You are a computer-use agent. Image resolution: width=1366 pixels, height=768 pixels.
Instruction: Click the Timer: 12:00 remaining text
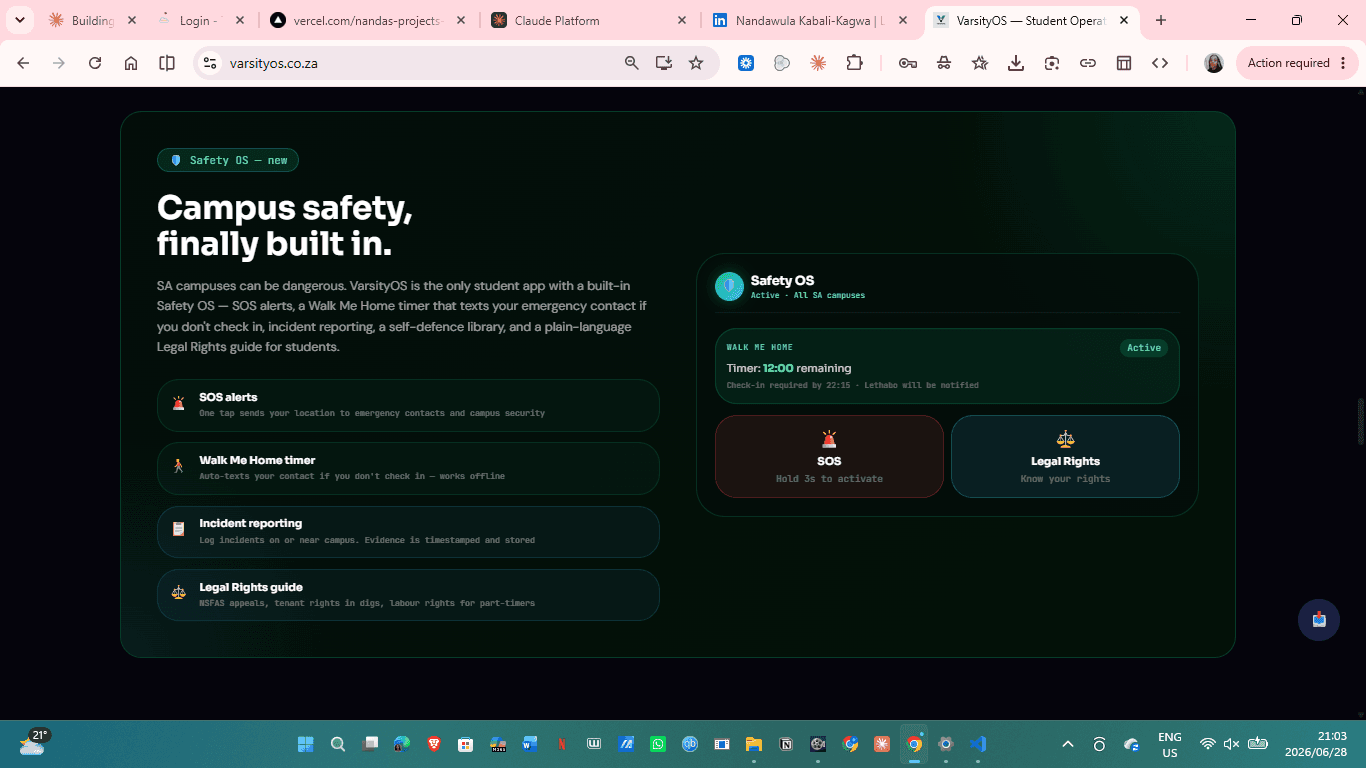tap(789, 368)
